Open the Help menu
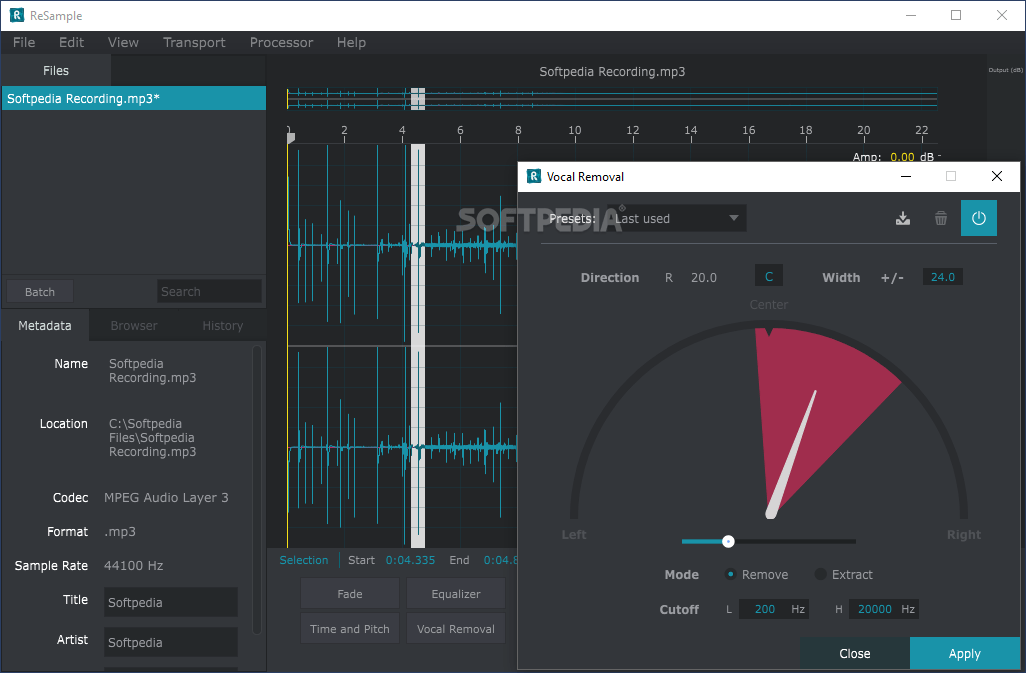 351,43
